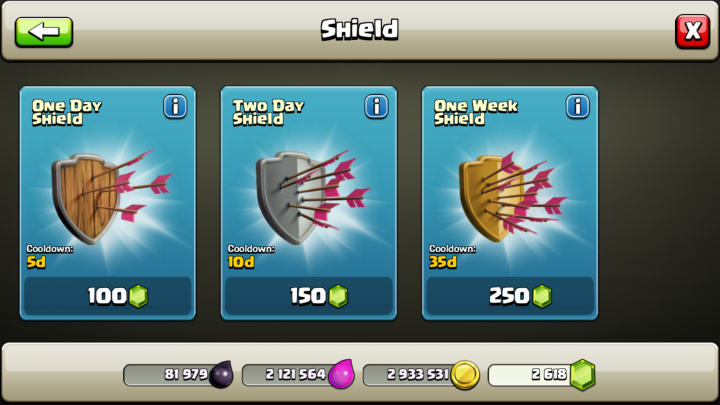
Task: Buy One Week Shield for 250 gems
Action: [x=510, y=296]
